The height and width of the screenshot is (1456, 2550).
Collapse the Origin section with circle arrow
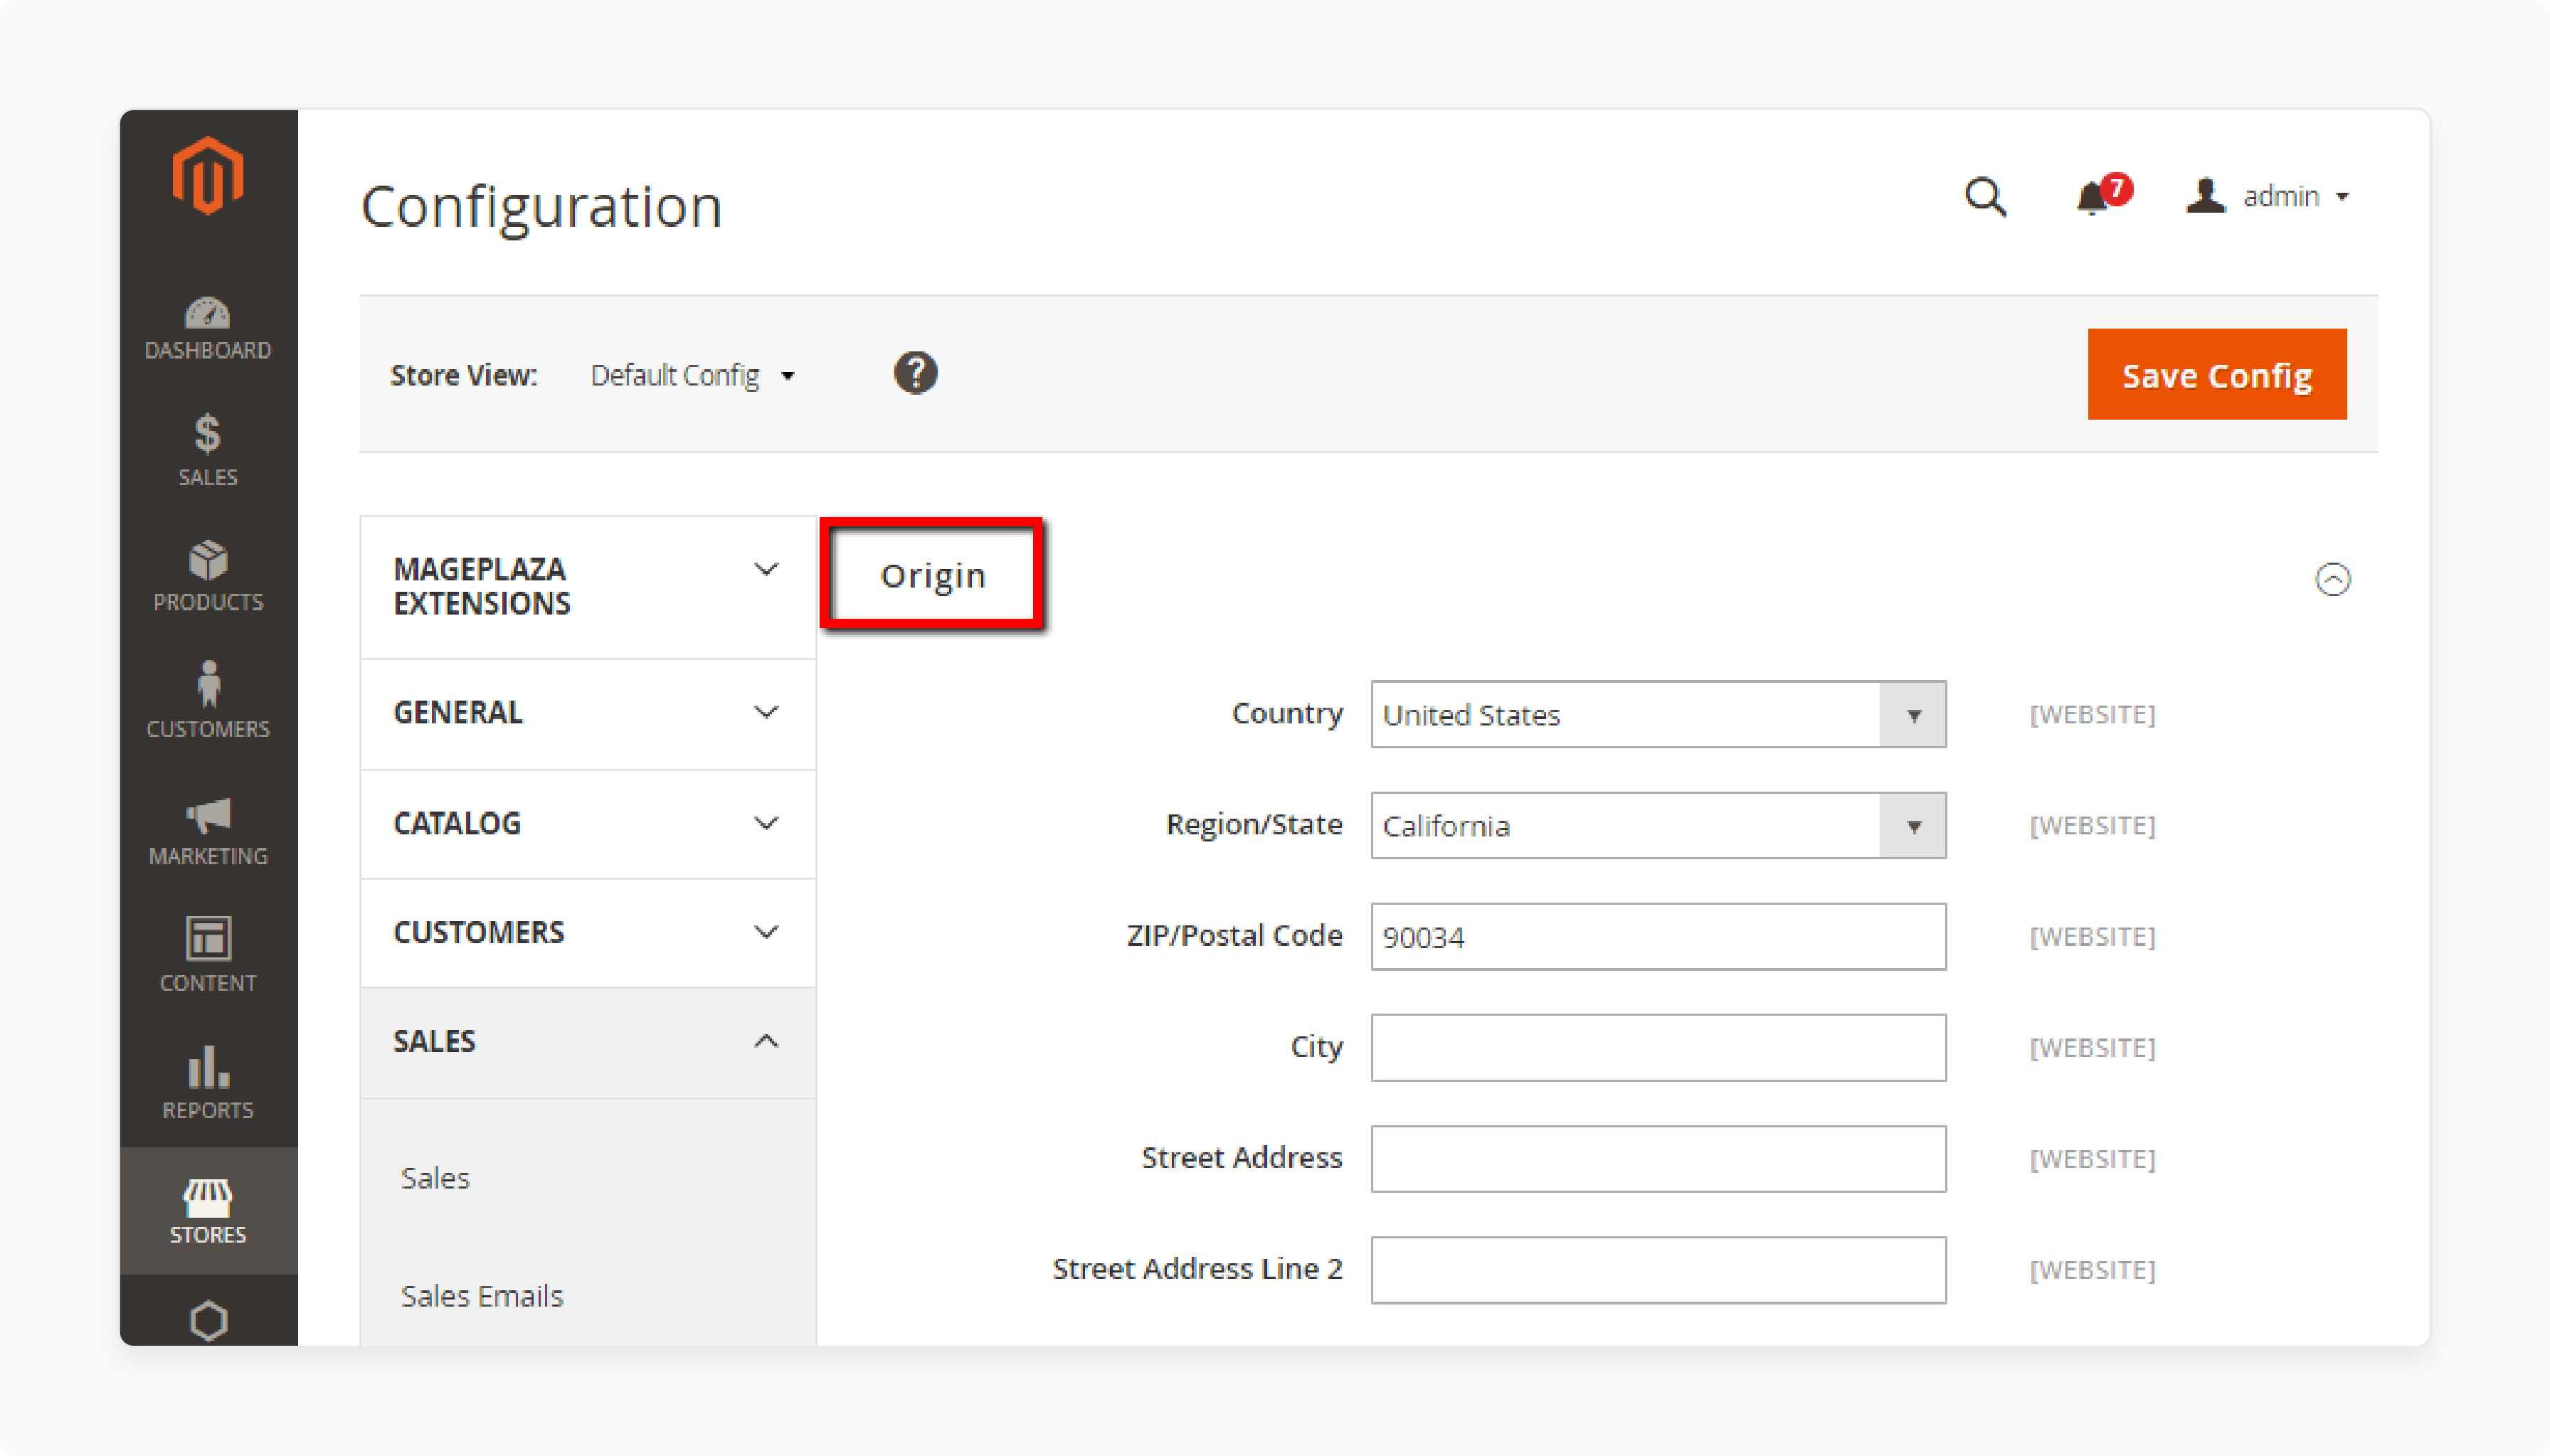pos(2333,579)
